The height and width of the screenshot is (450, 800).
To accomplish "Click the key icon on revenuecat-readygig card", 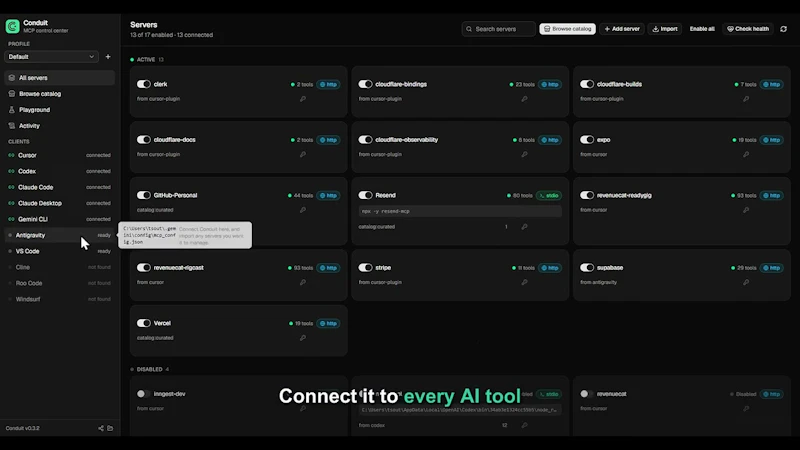I will 746,210.
